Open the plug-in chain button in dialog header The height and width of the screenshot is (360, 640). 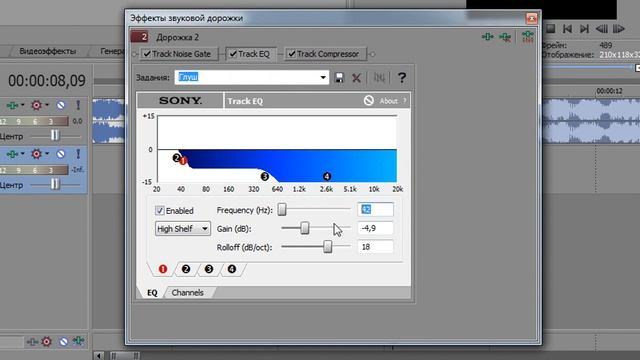point(487,37)
